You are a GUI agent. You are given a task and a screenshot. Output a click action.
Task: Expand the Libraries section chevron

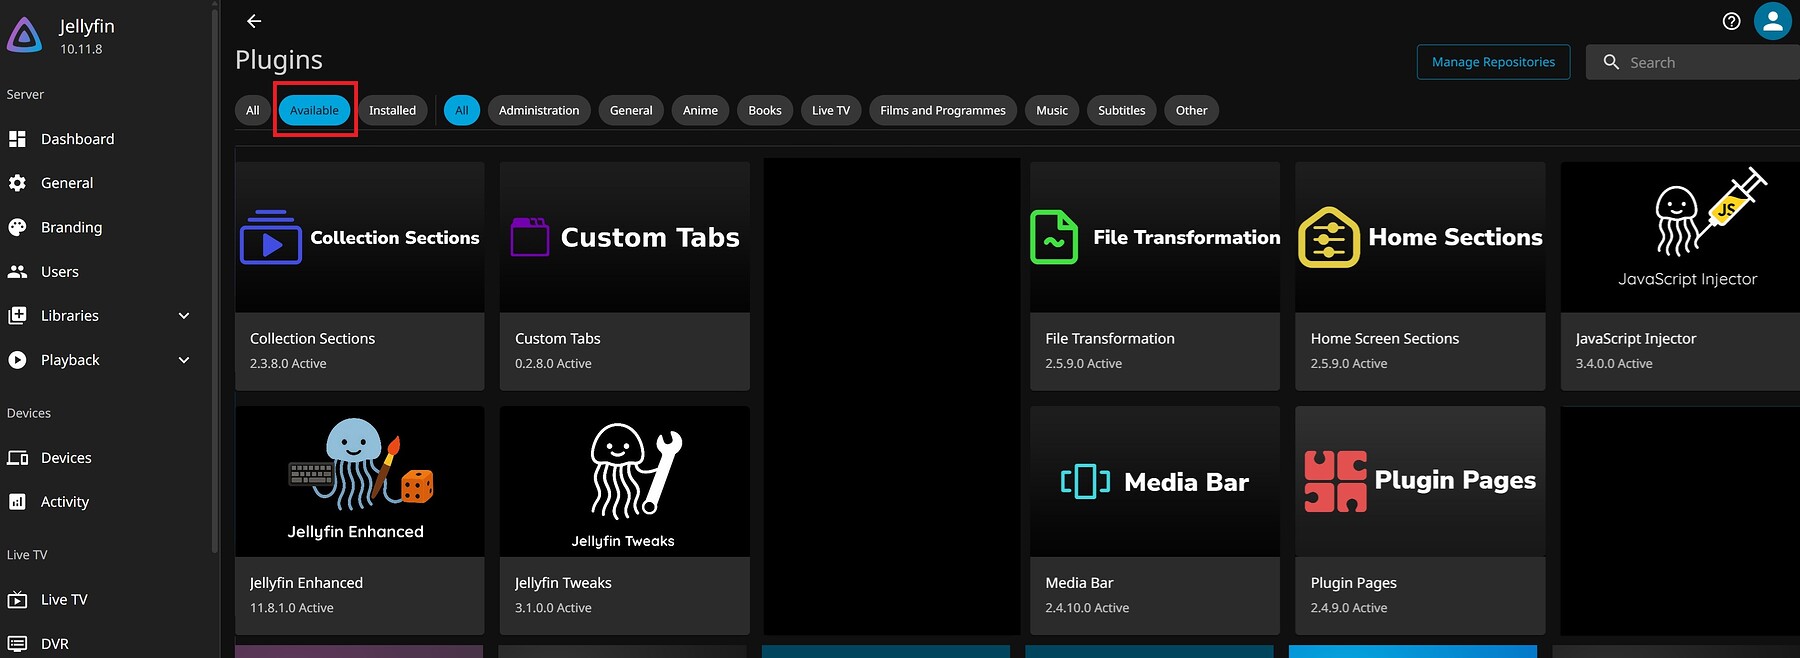[184, 315]
